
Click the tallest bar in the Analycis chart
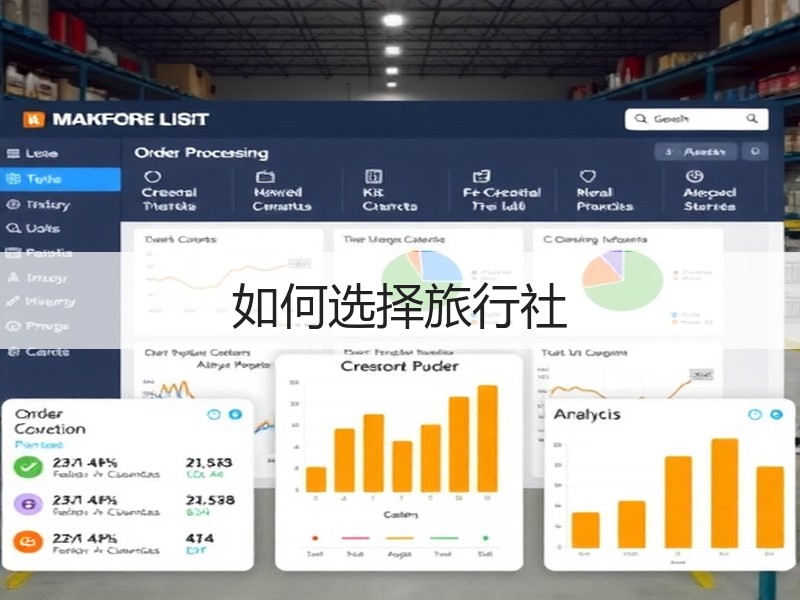[724, 493]
